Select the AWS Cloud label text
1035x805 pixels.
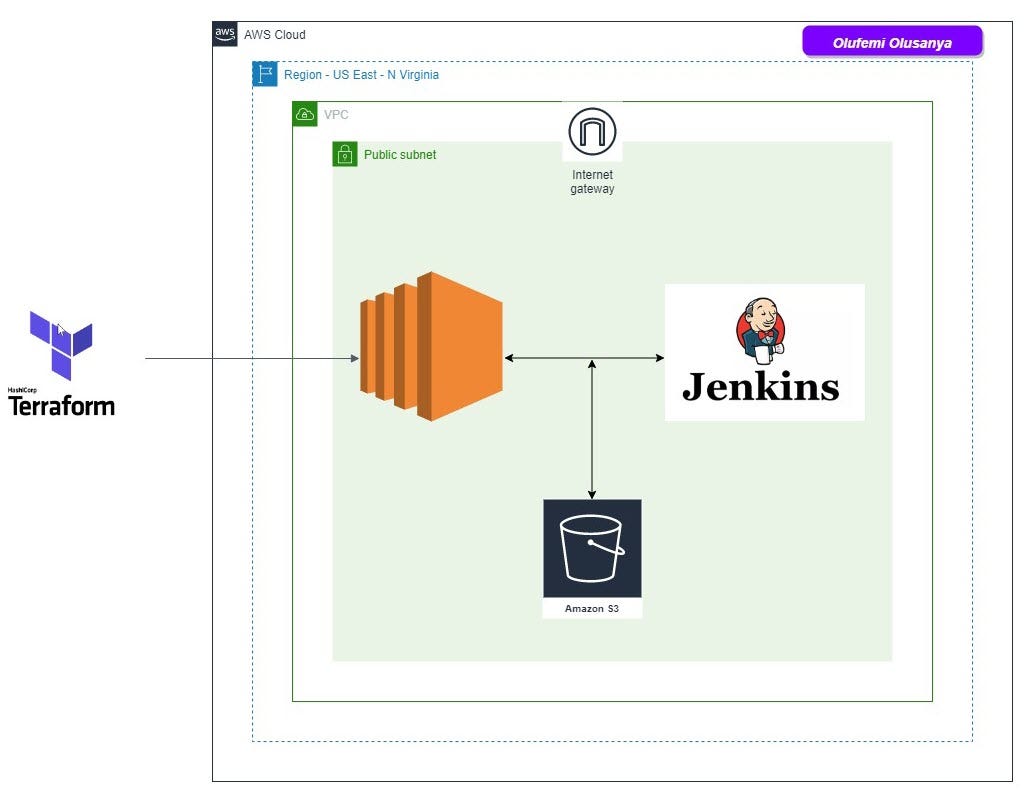click(273, 33)
